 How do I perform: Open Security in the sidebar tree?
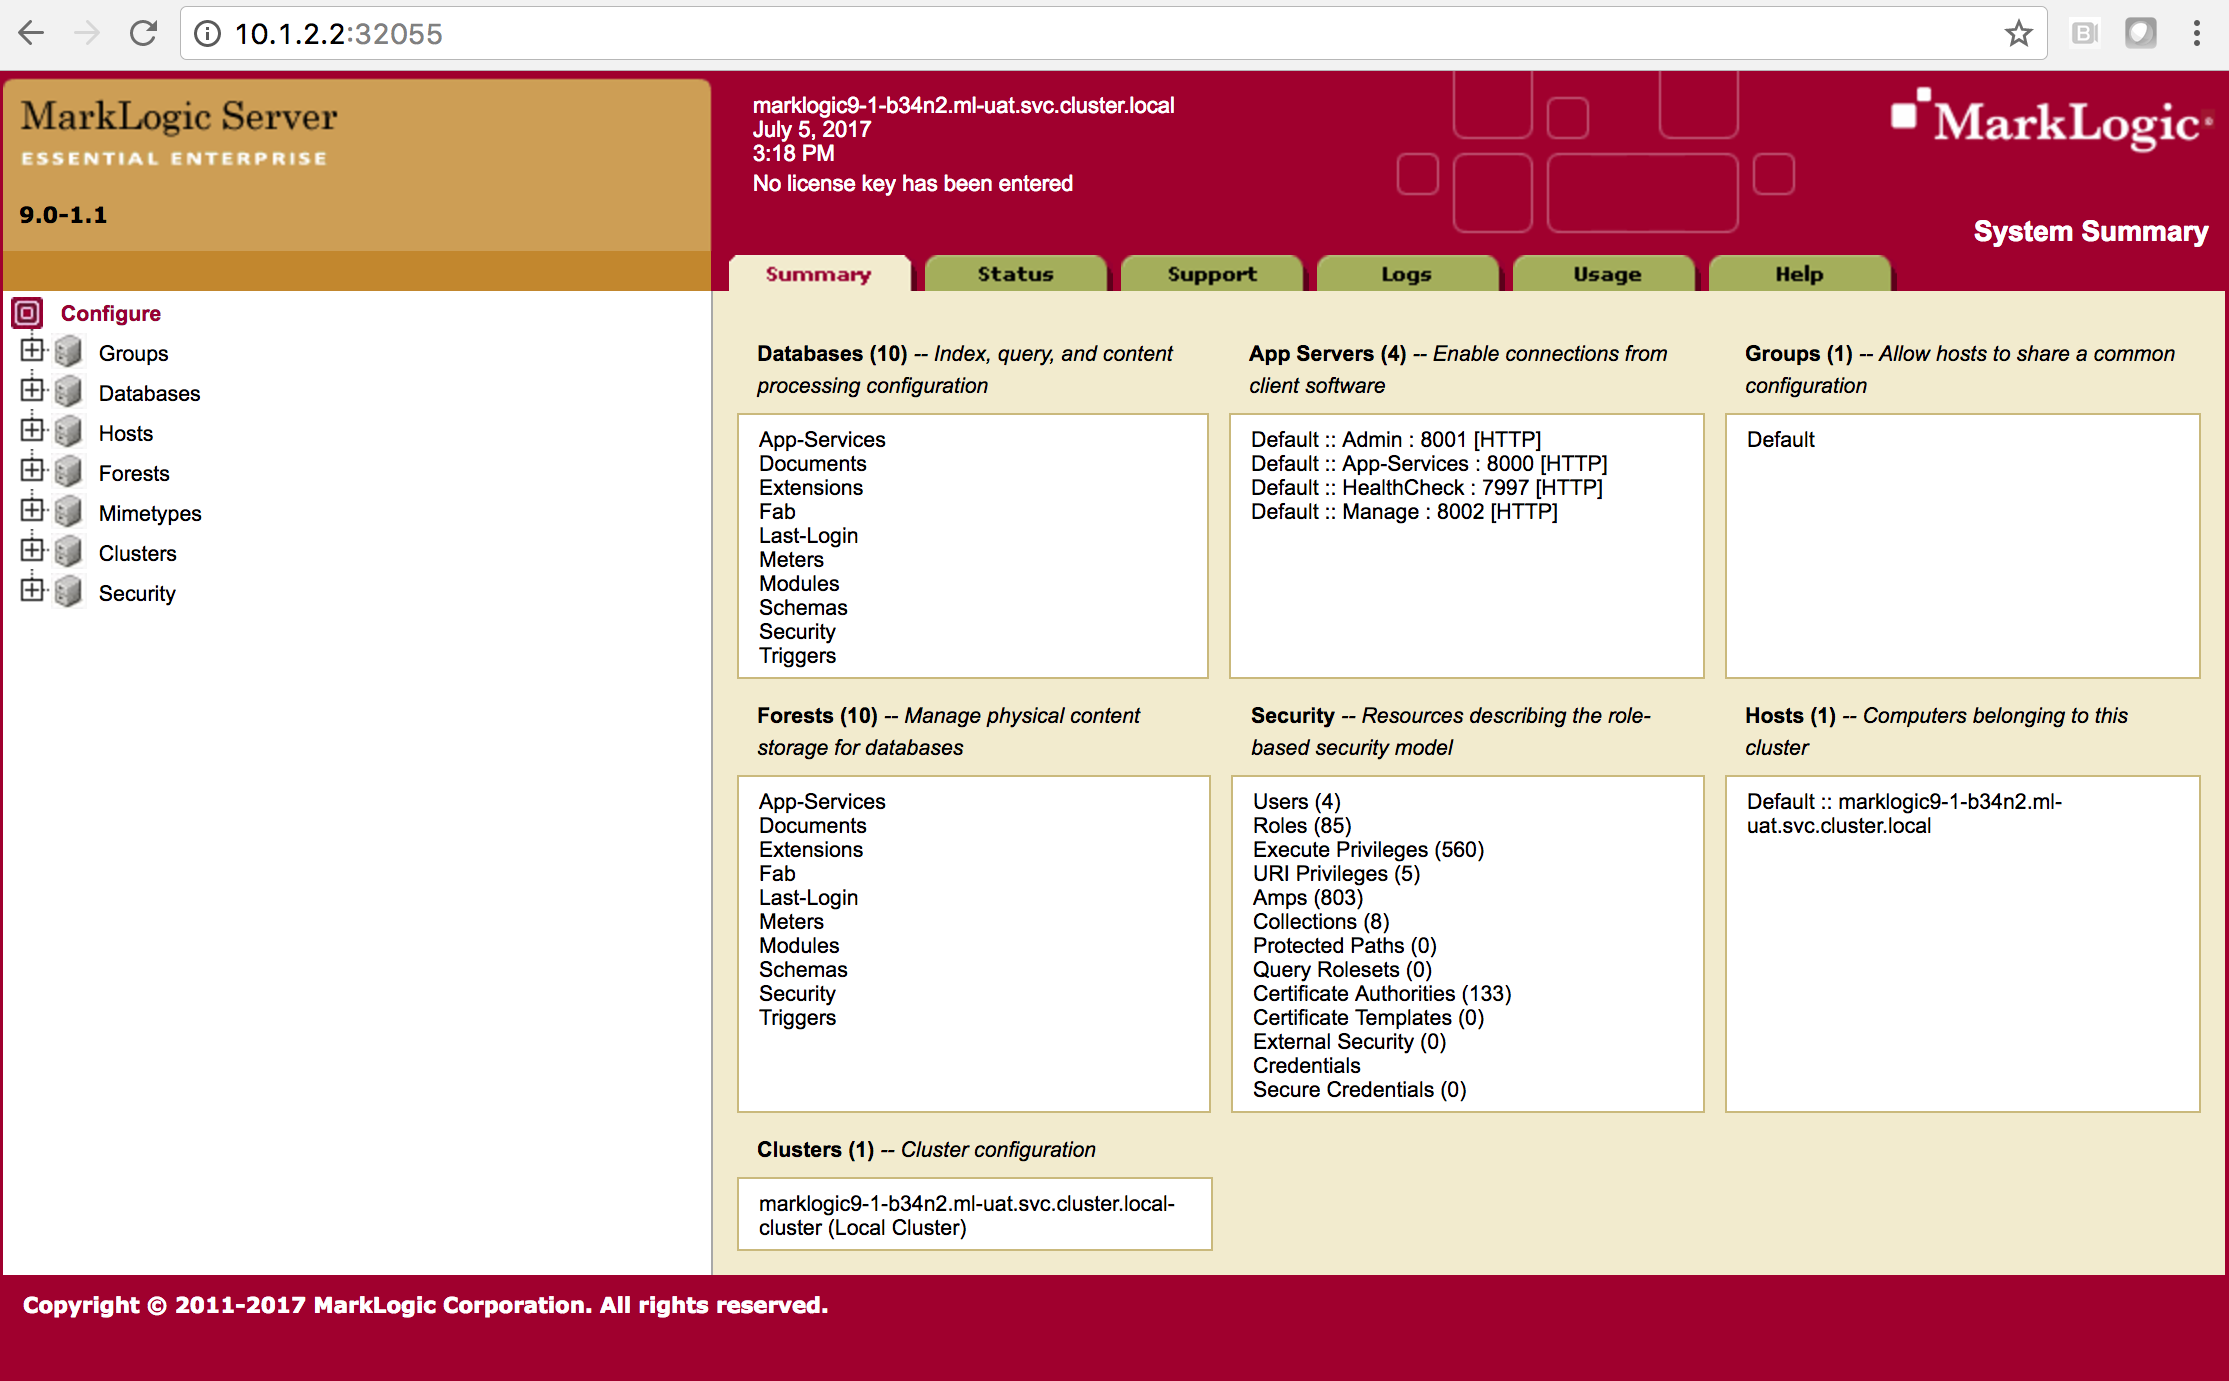pyautogui.click(x=137, y=593)
